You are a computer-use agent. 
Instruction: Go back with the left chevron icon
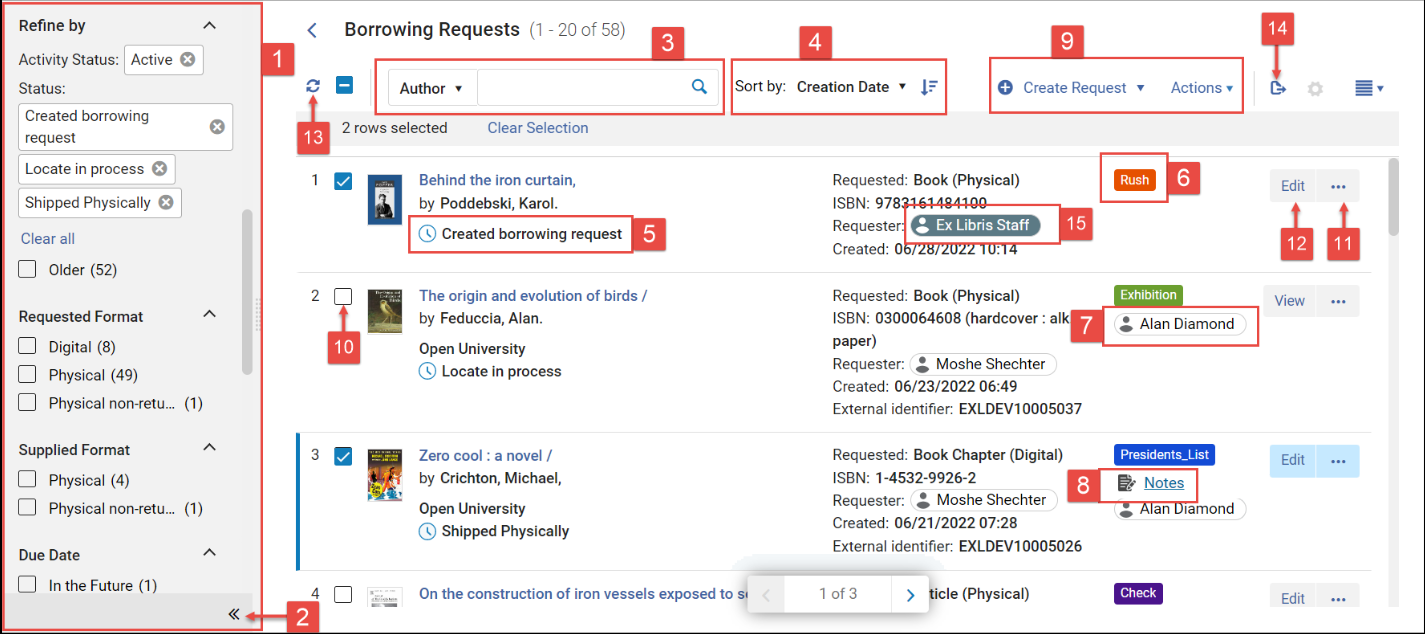[312, 30]
